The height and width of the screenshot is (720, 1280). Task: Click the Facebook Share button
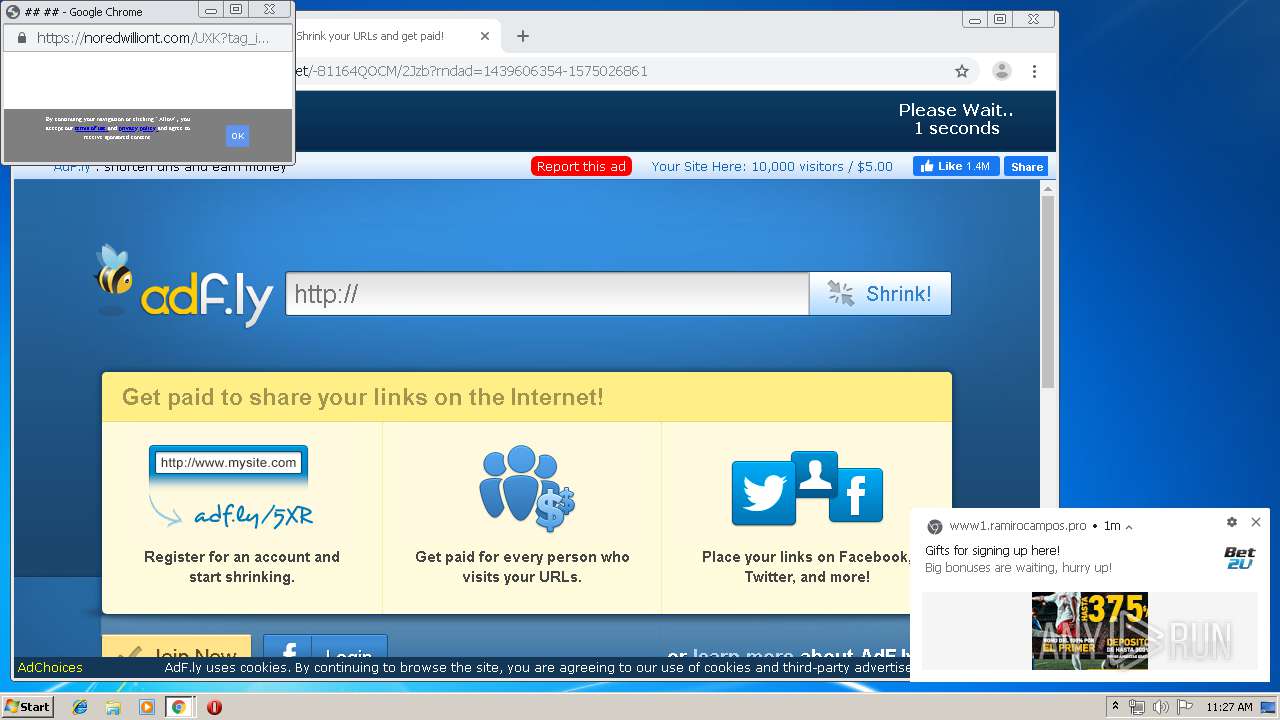pyautogui.click(x=1026, y=167)
